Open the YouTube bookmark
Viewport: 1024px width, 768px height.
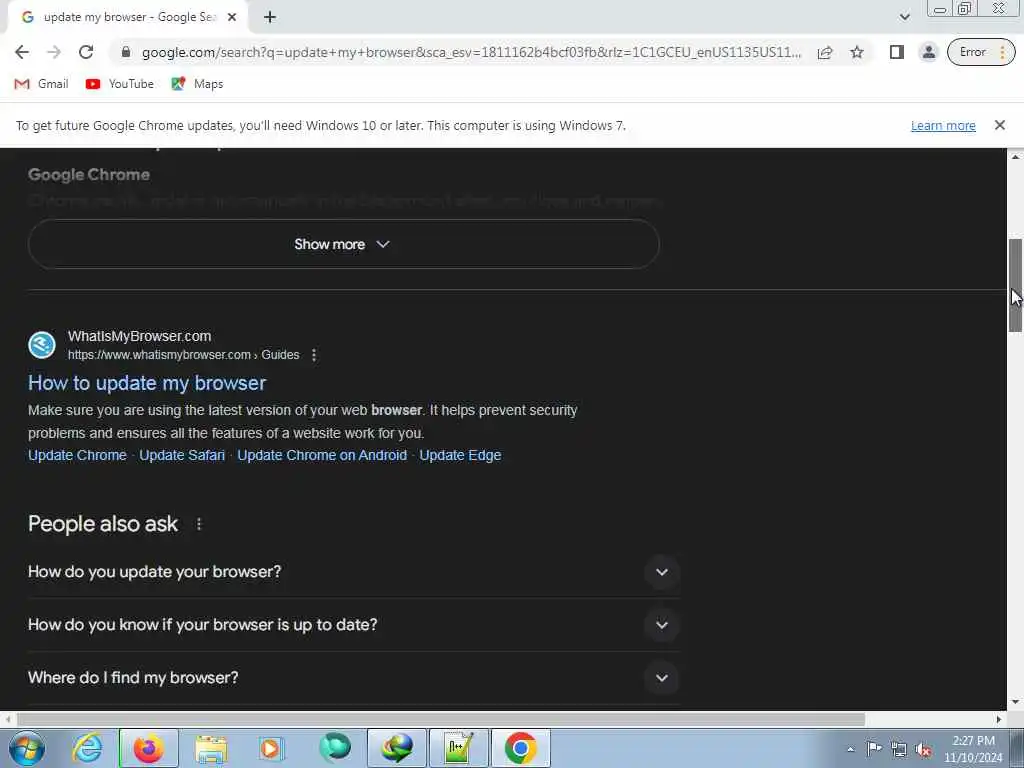[120, 84]
